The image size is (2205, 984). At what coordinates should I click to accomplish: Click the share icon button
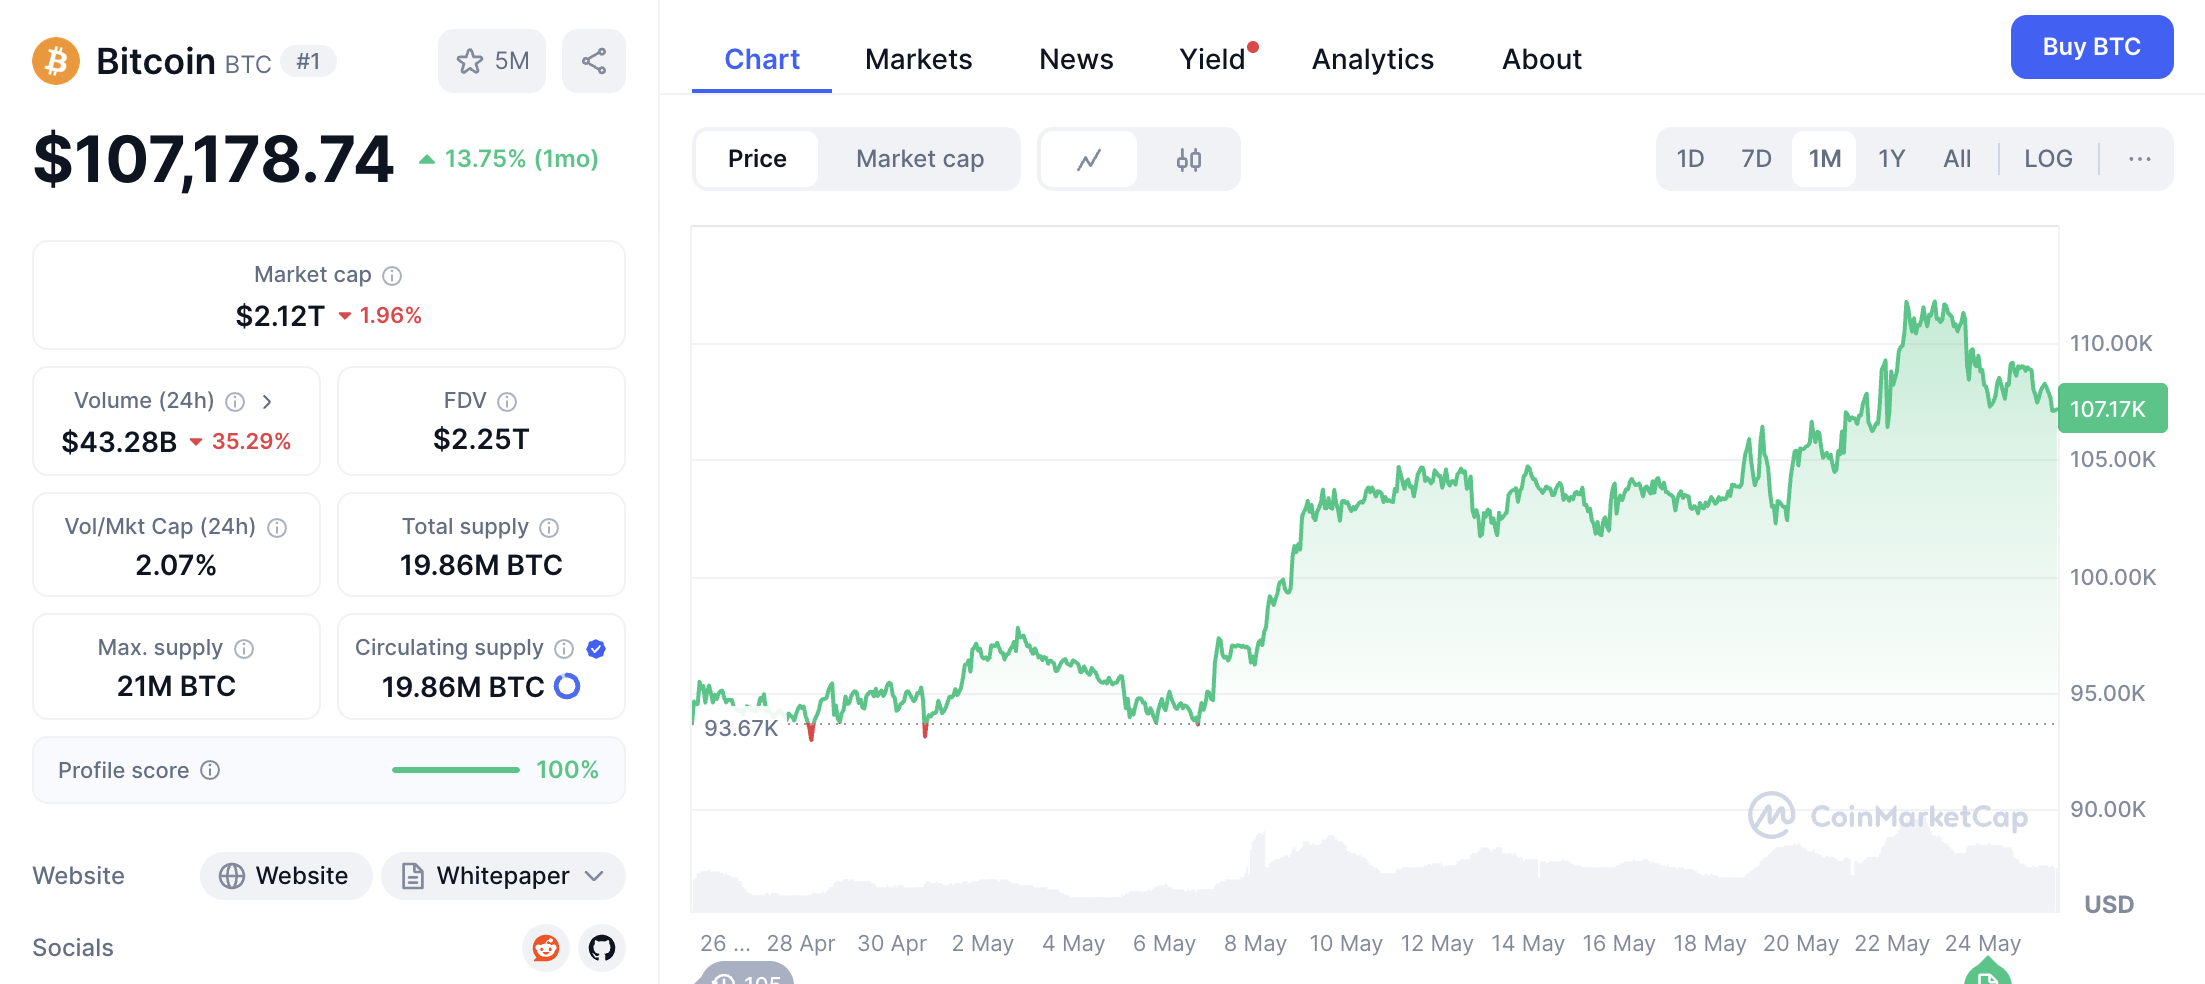tap(594, 61)
